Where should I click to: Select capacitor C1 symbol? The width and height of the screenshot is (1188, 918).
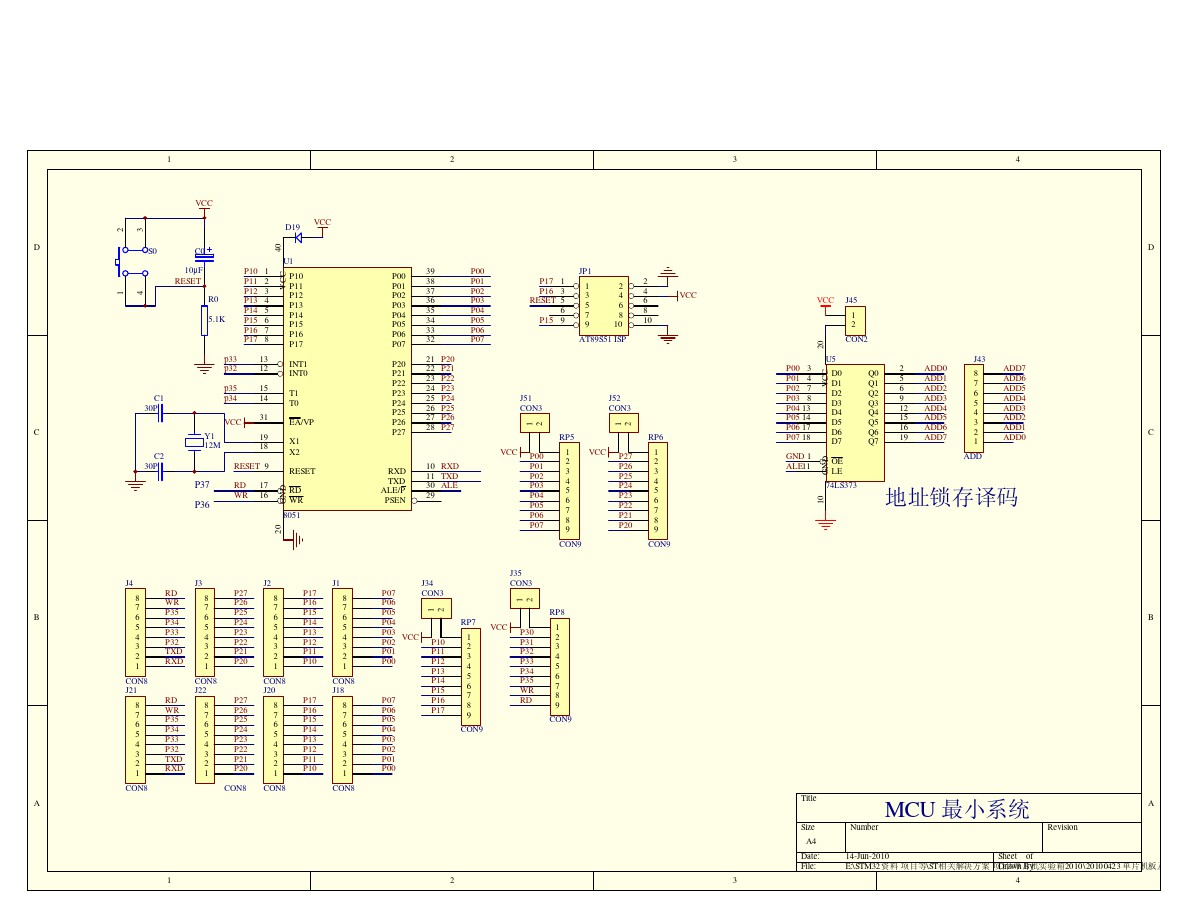(x=161, y=412)
